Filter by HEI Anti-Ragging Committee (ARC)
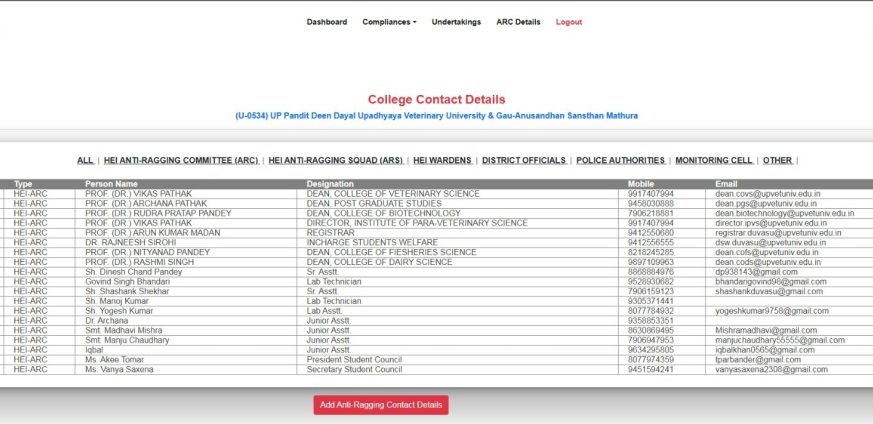 pyautogui.click(x=181, y=160)
